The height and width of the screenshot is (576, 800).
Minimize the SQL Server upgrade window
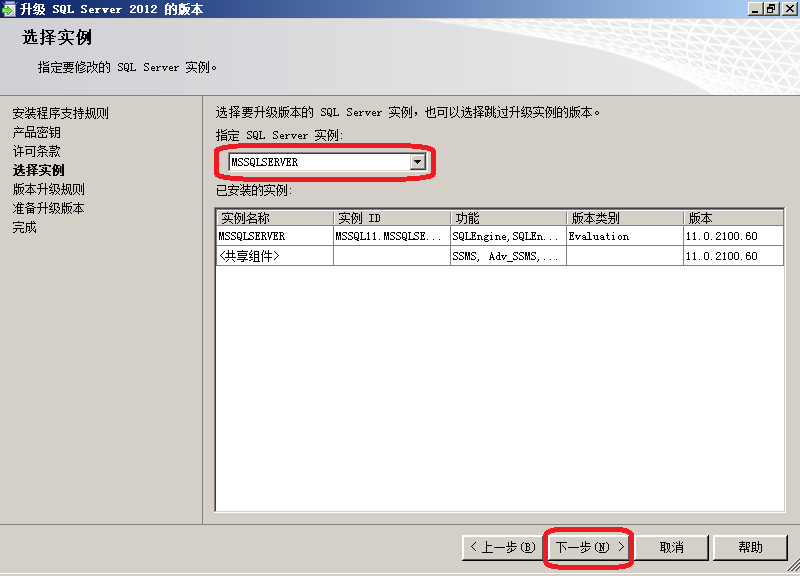point(756,9)
